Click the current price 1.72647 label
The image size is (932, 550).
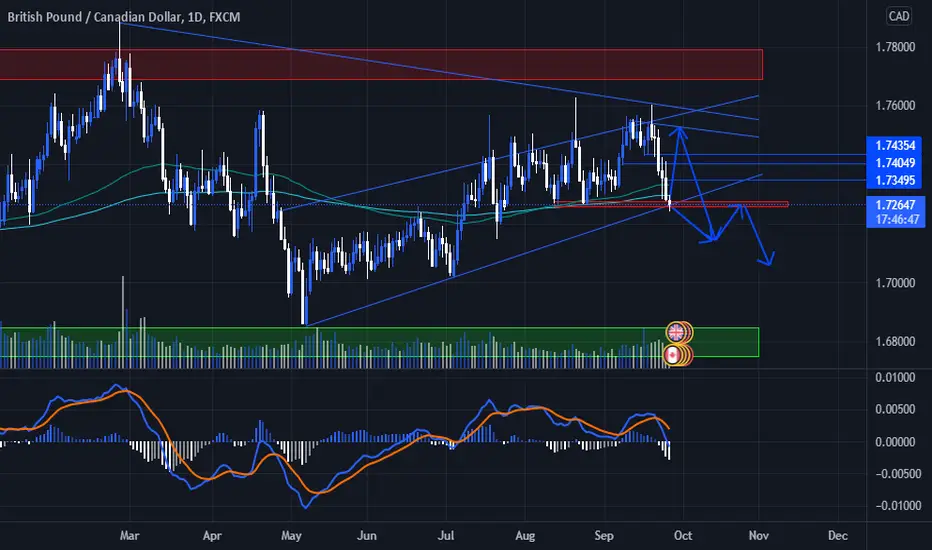pyautogui.click(x=896, y=205)
